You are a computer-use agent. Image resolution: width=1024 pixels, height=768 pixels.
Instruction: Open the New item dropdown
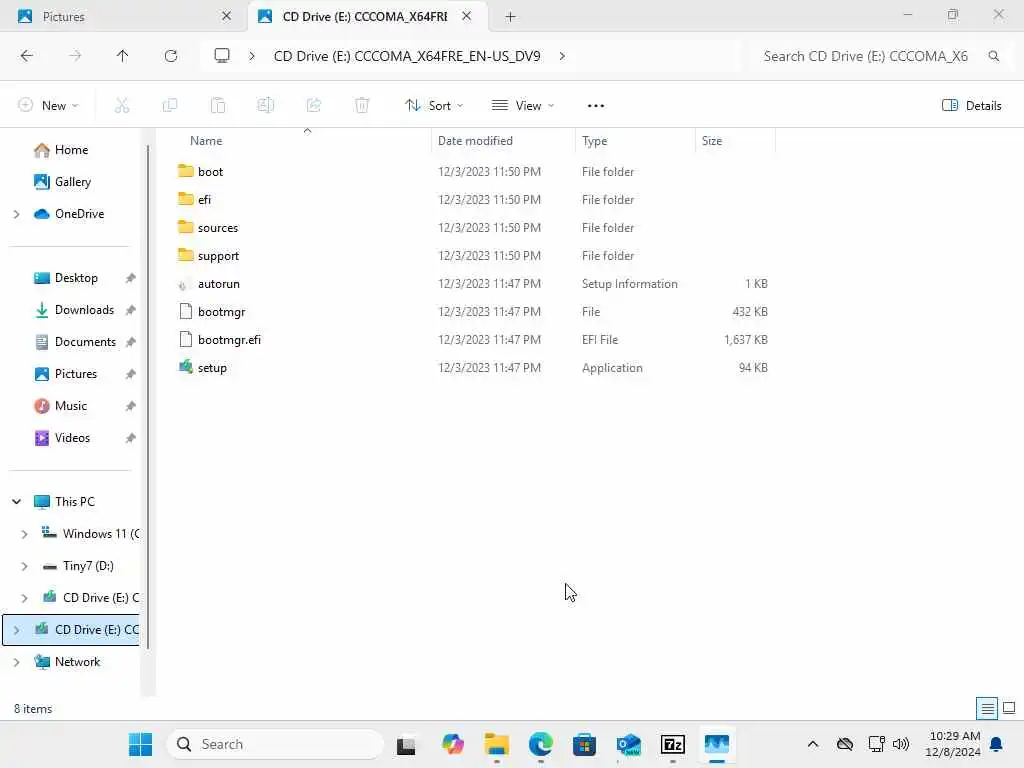point(49,106)
